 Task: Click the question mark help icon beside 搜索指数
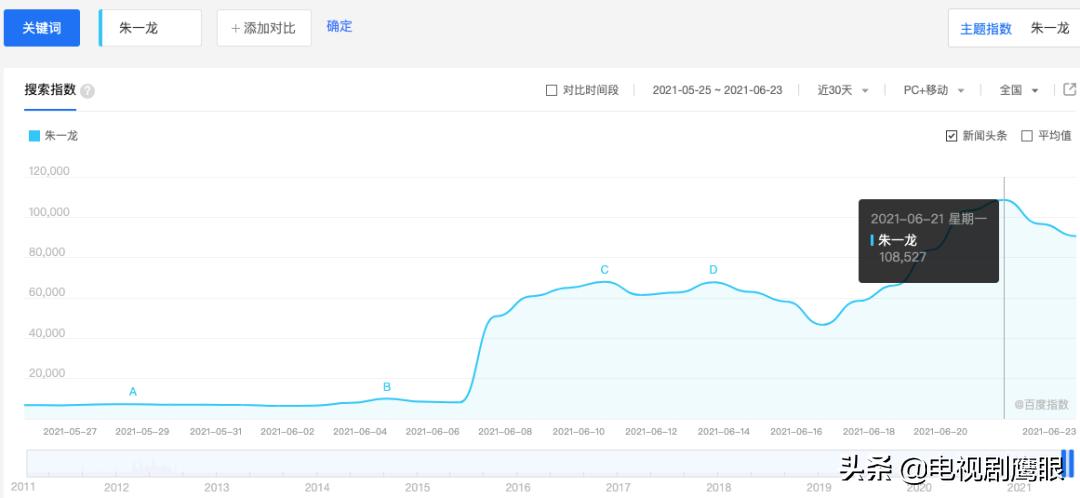click(87, 91)
